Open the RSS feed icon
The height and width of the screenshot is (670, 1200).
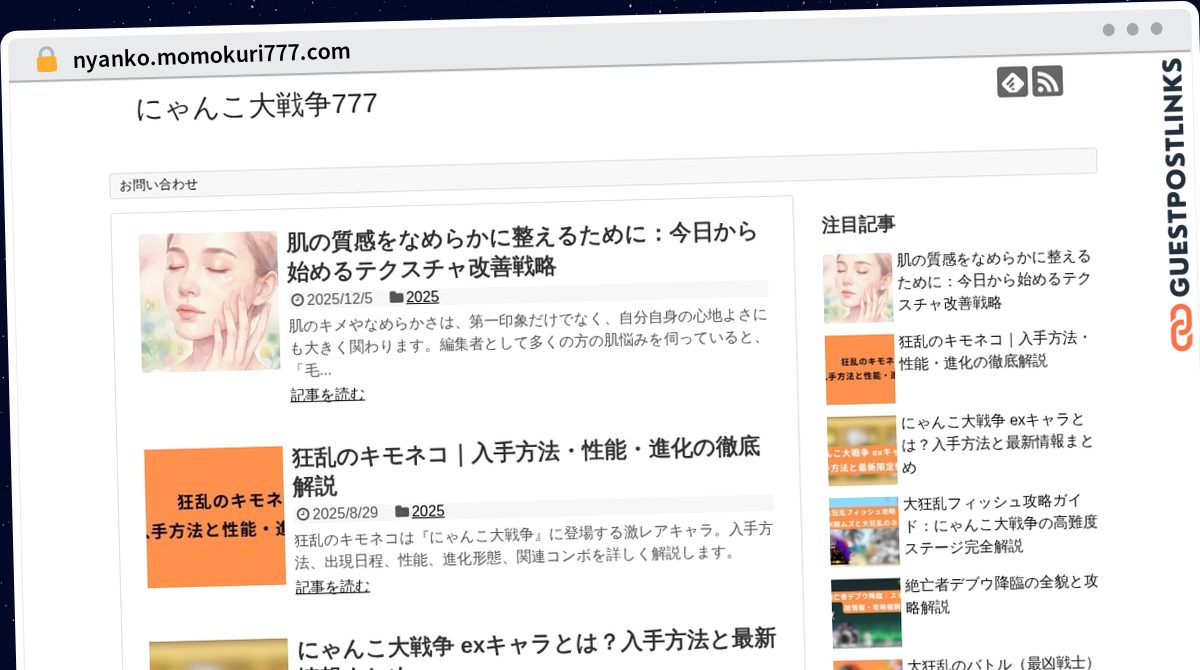(1047, 80)
